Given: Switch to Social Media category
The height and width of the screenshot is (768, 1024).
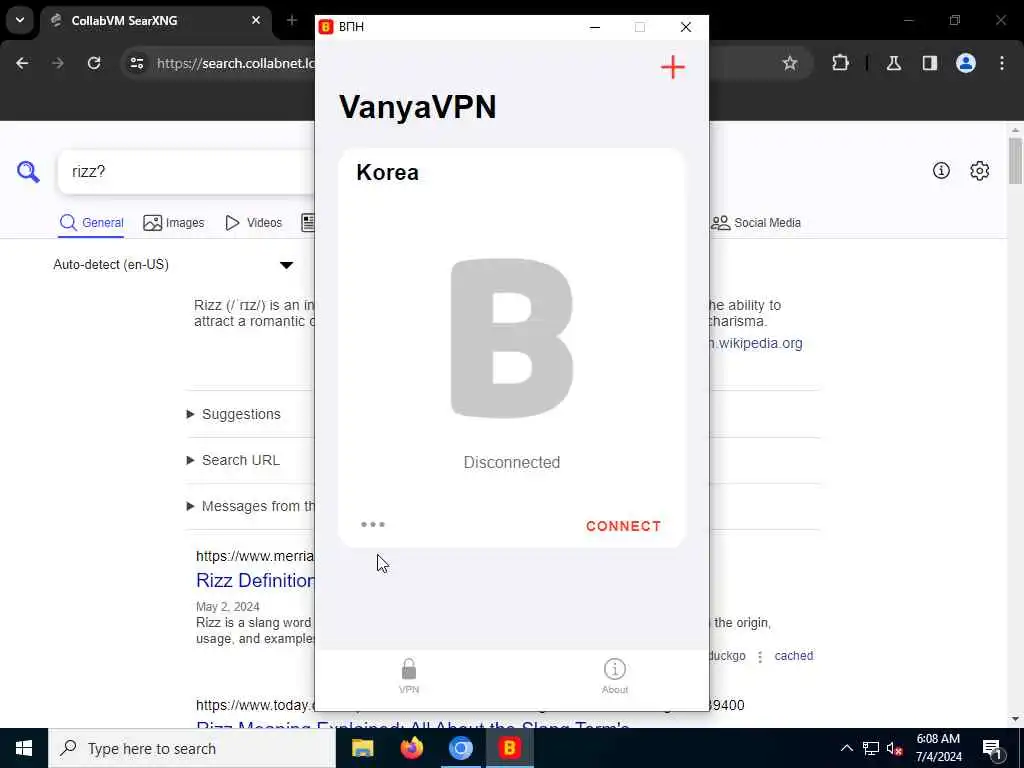Looking at the screenshot, I should click(756, 223).
